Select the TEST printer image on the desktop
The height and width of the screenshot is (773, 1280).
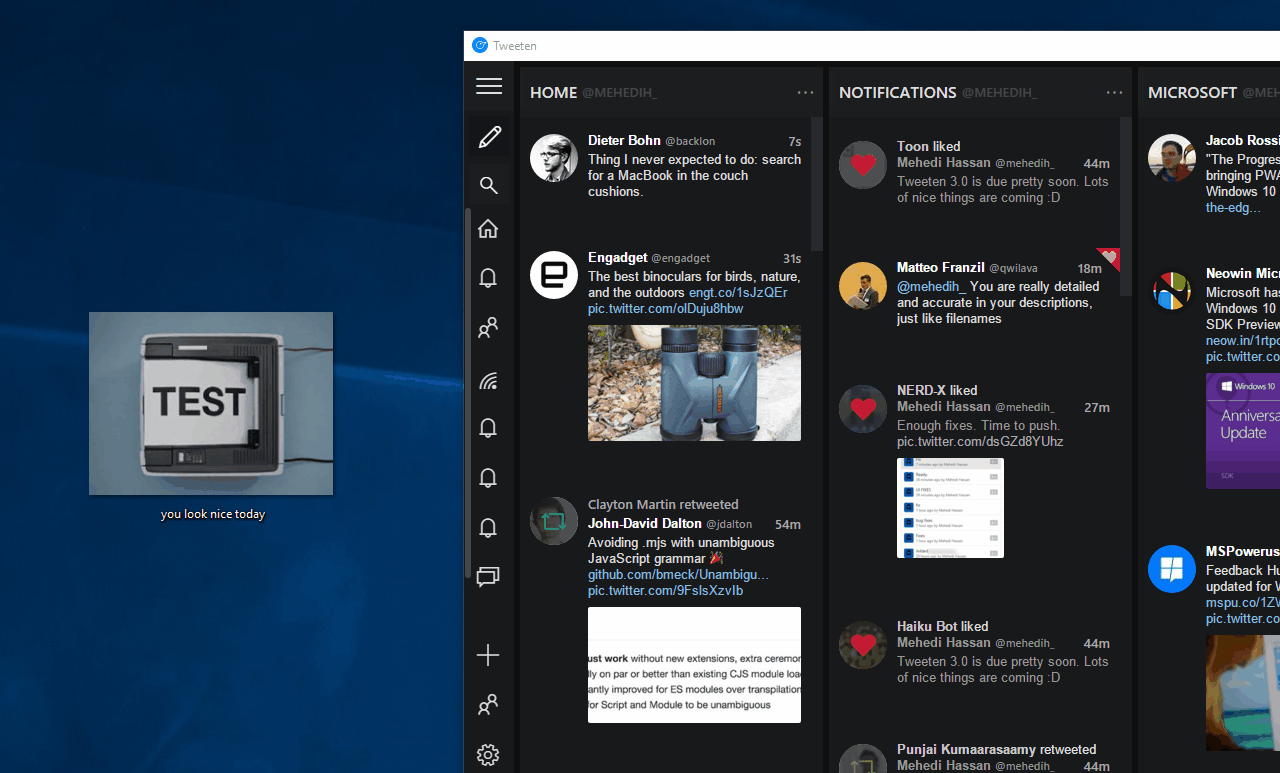pyautogui.click(x=211, y=403)
